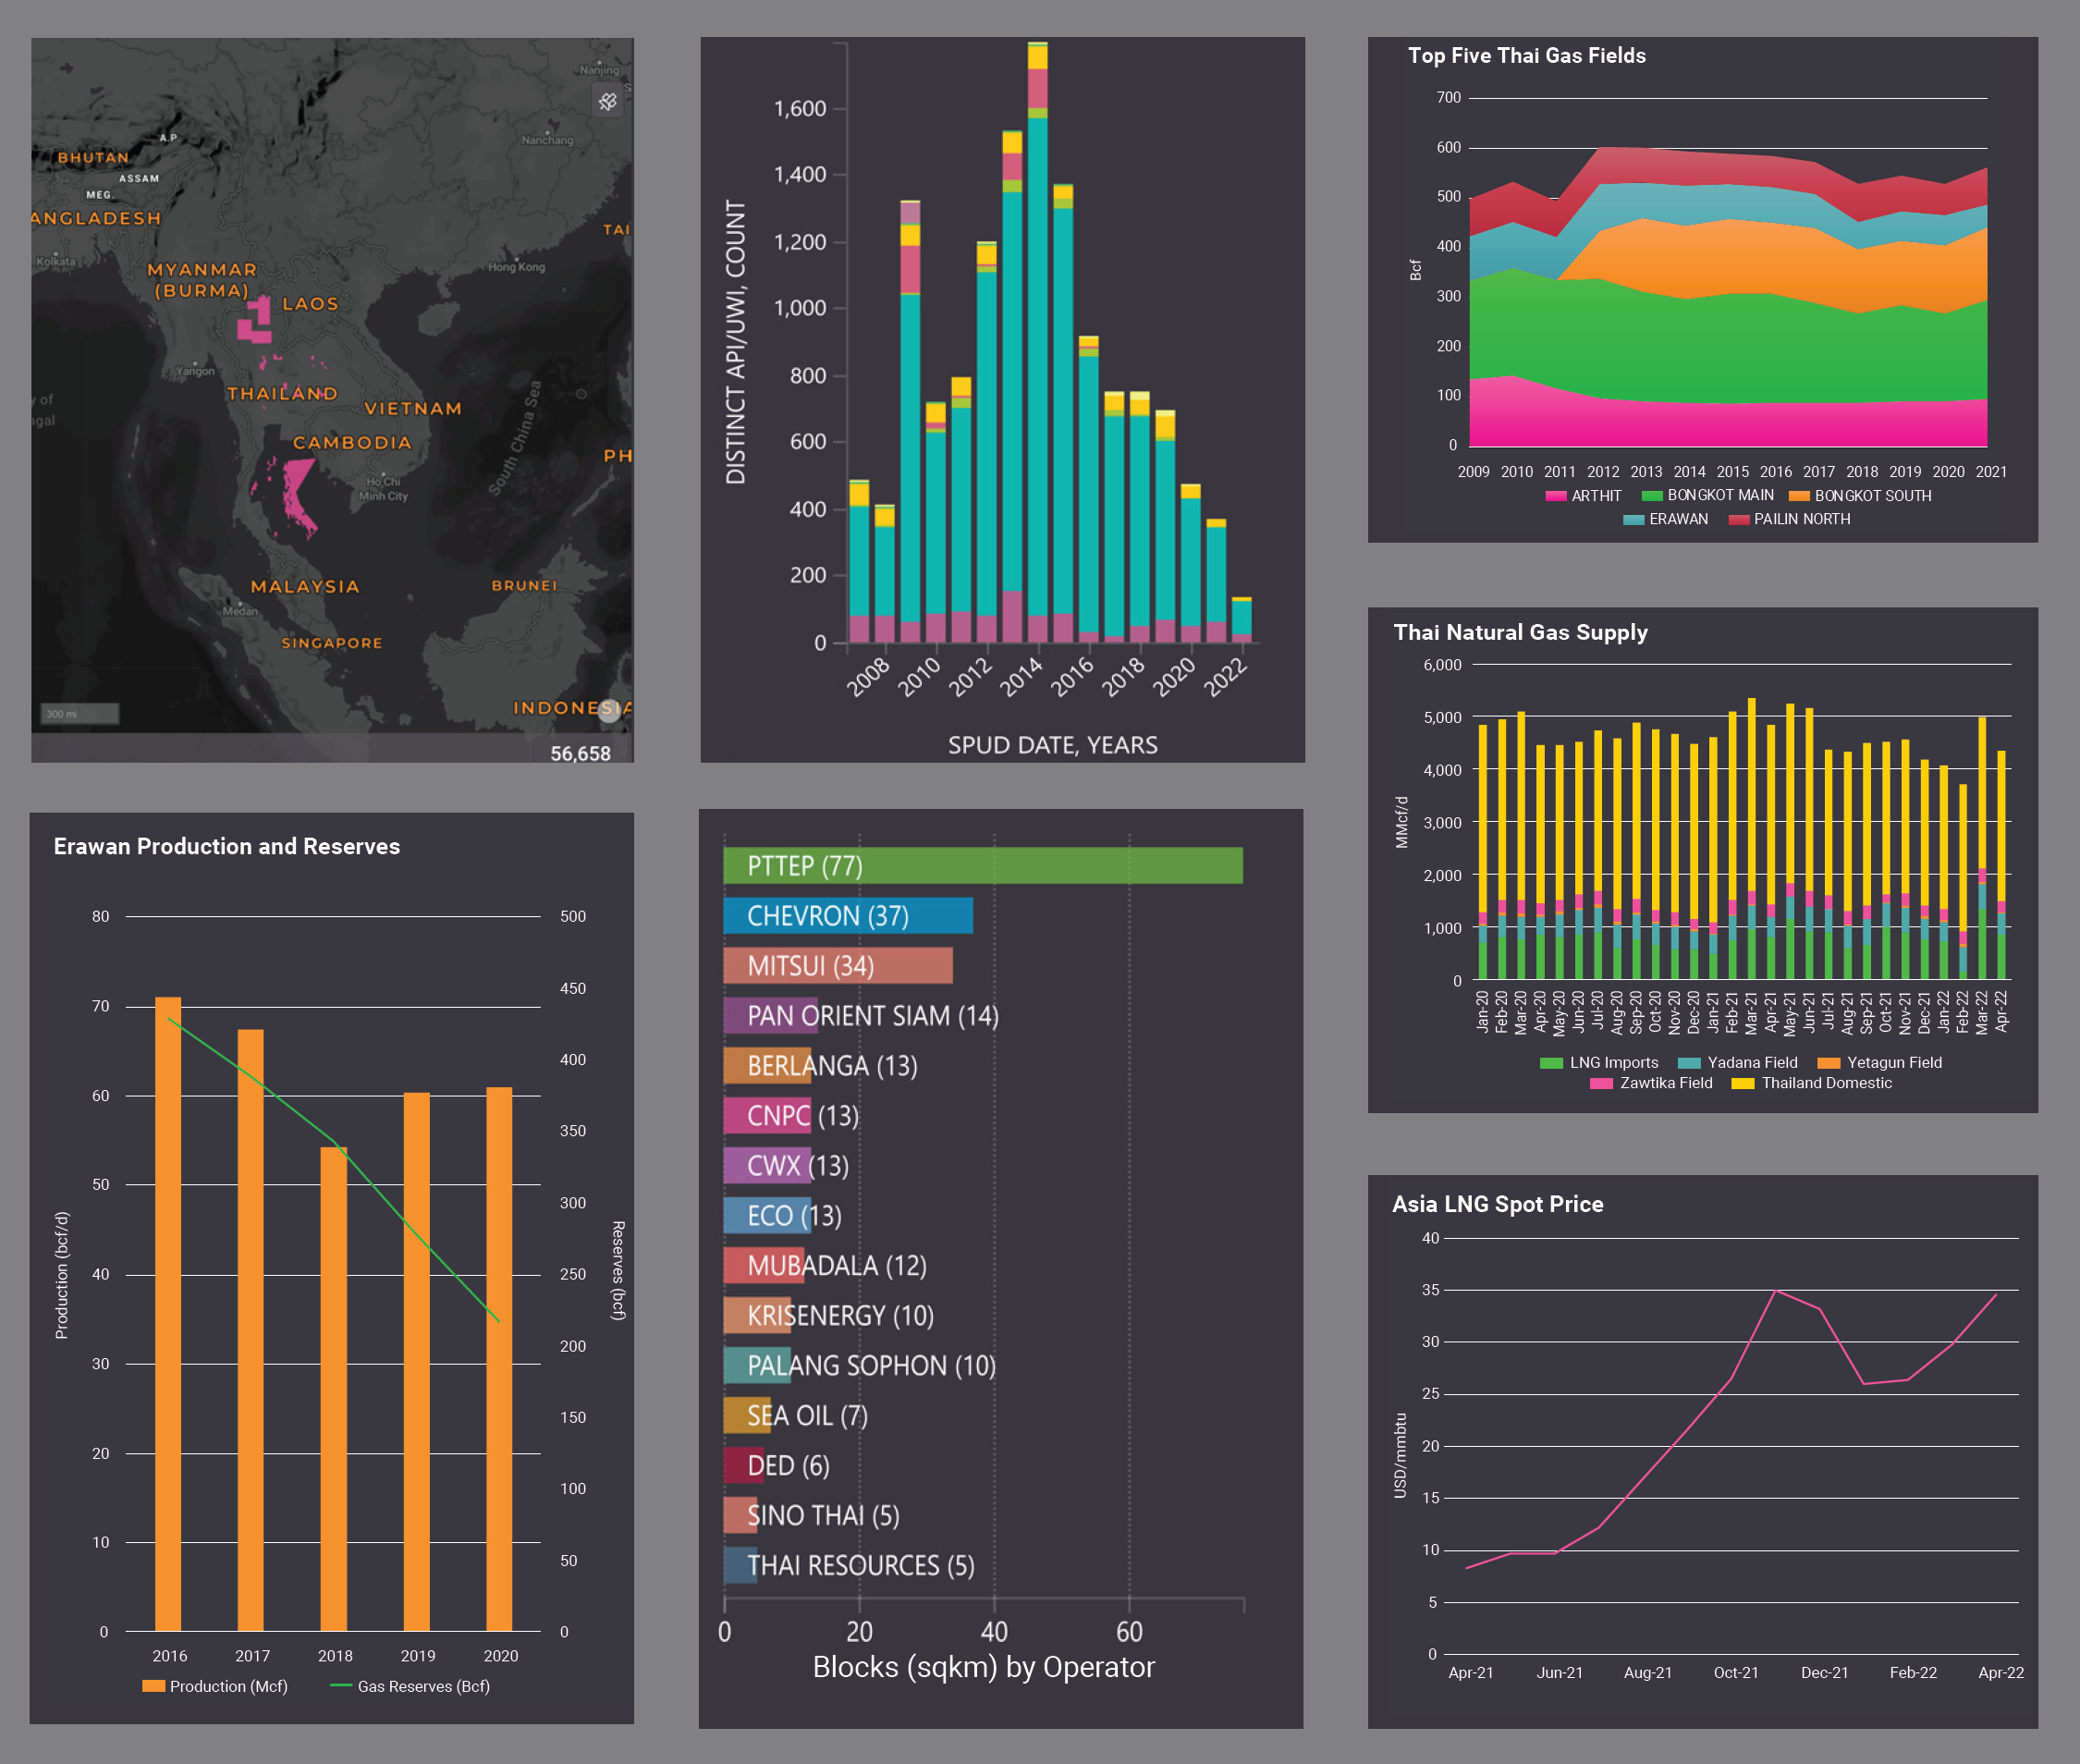The image size is (2080, 1764).
Task: Click the MITSUI (34) bar
Action: [837, 966]
